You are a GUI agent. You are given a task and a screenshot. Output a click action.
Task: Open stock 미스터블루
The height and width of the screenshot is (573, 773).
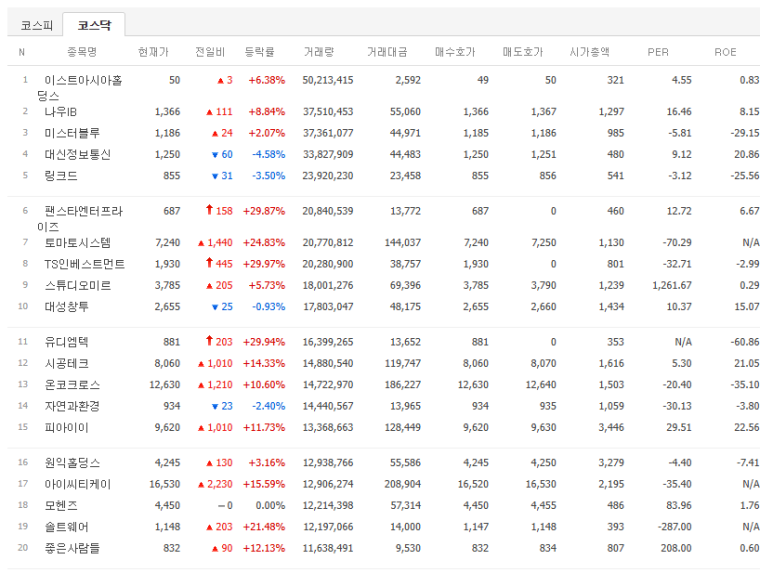point(72,133)
